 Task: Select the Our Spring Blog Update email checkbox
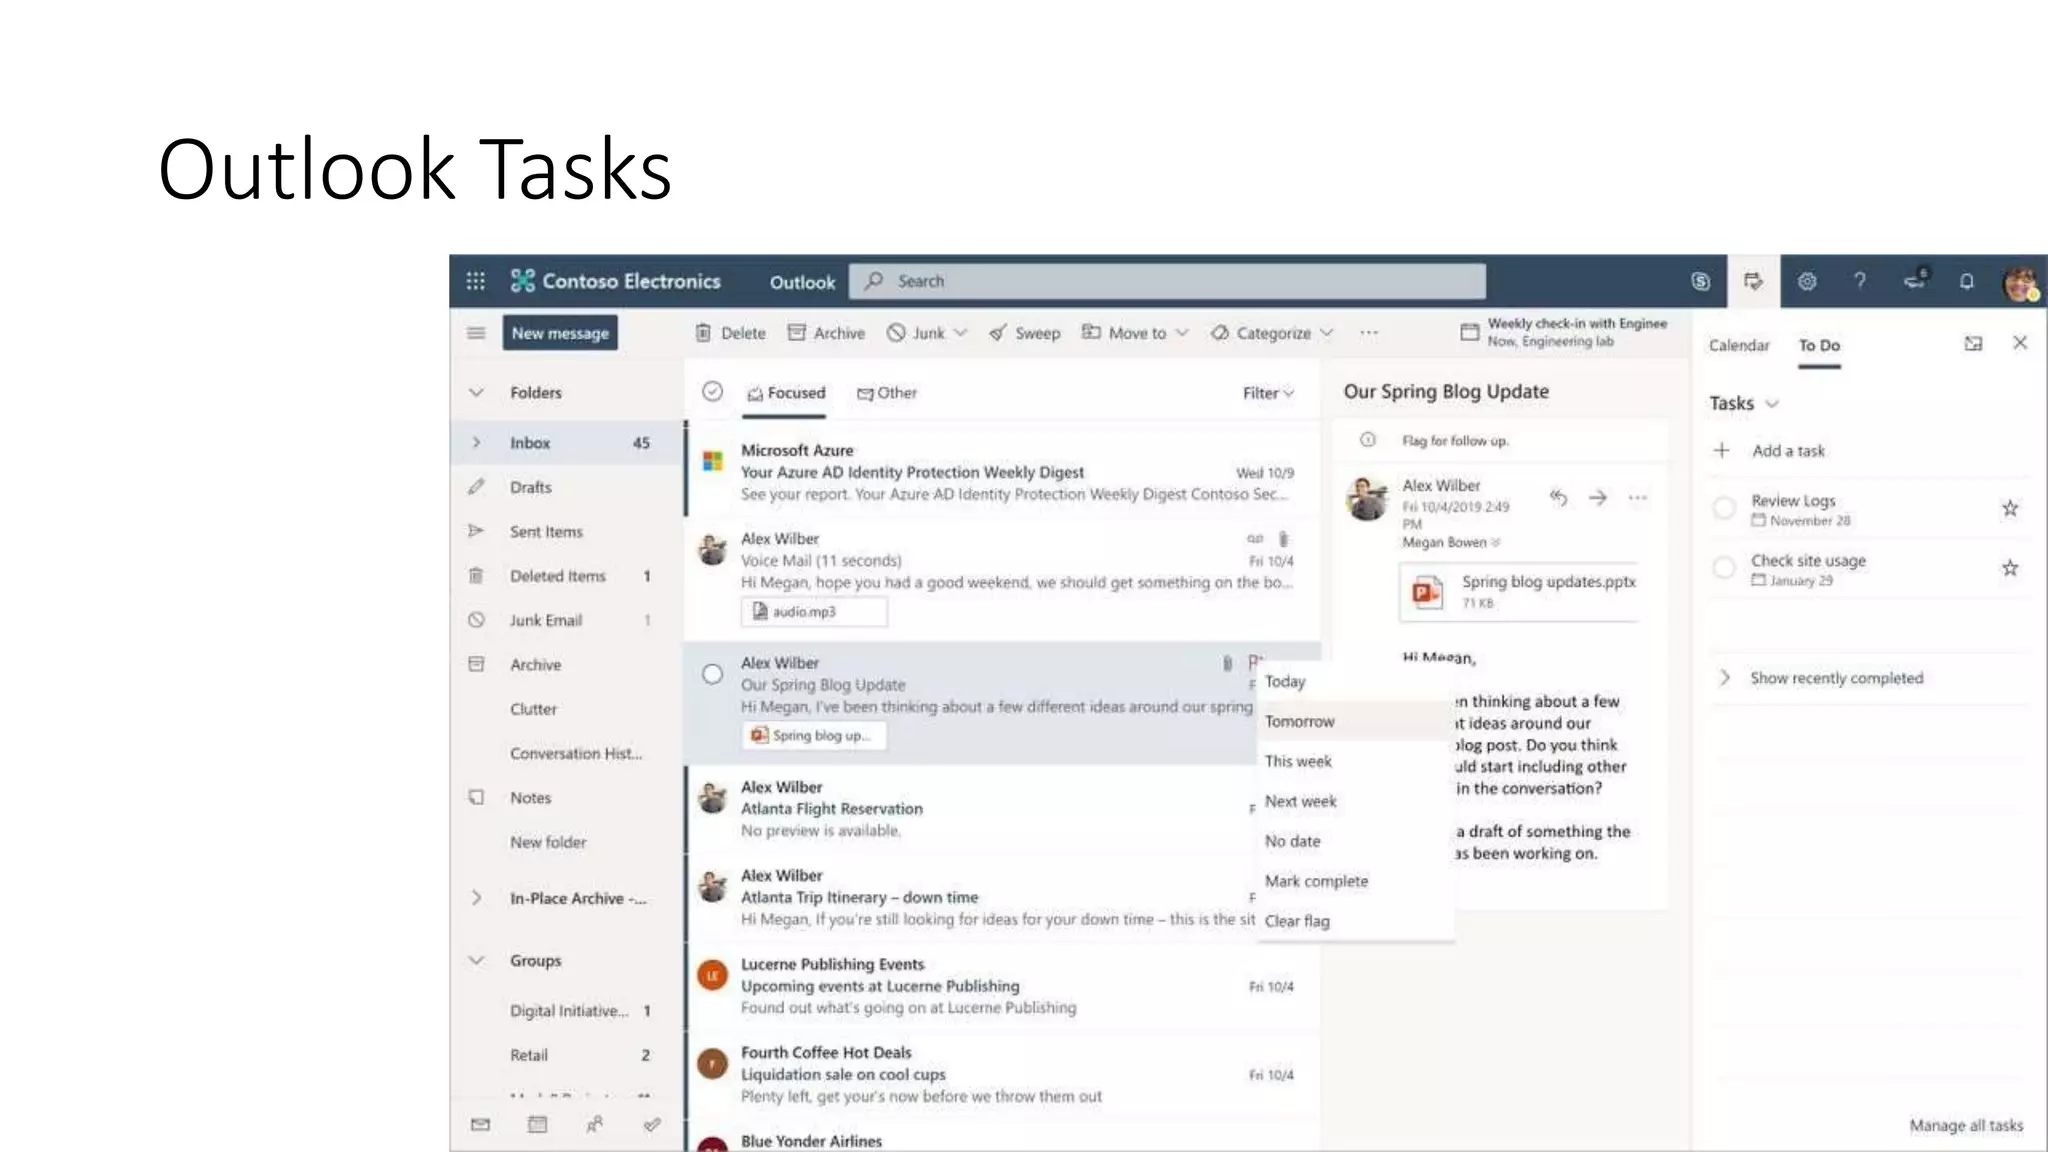click(712, 674)
